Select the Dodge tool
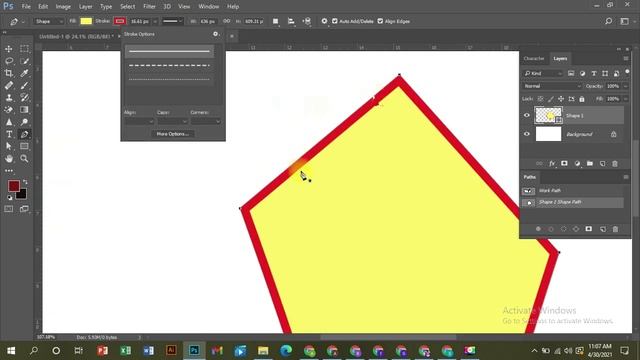 coord(24,122)
